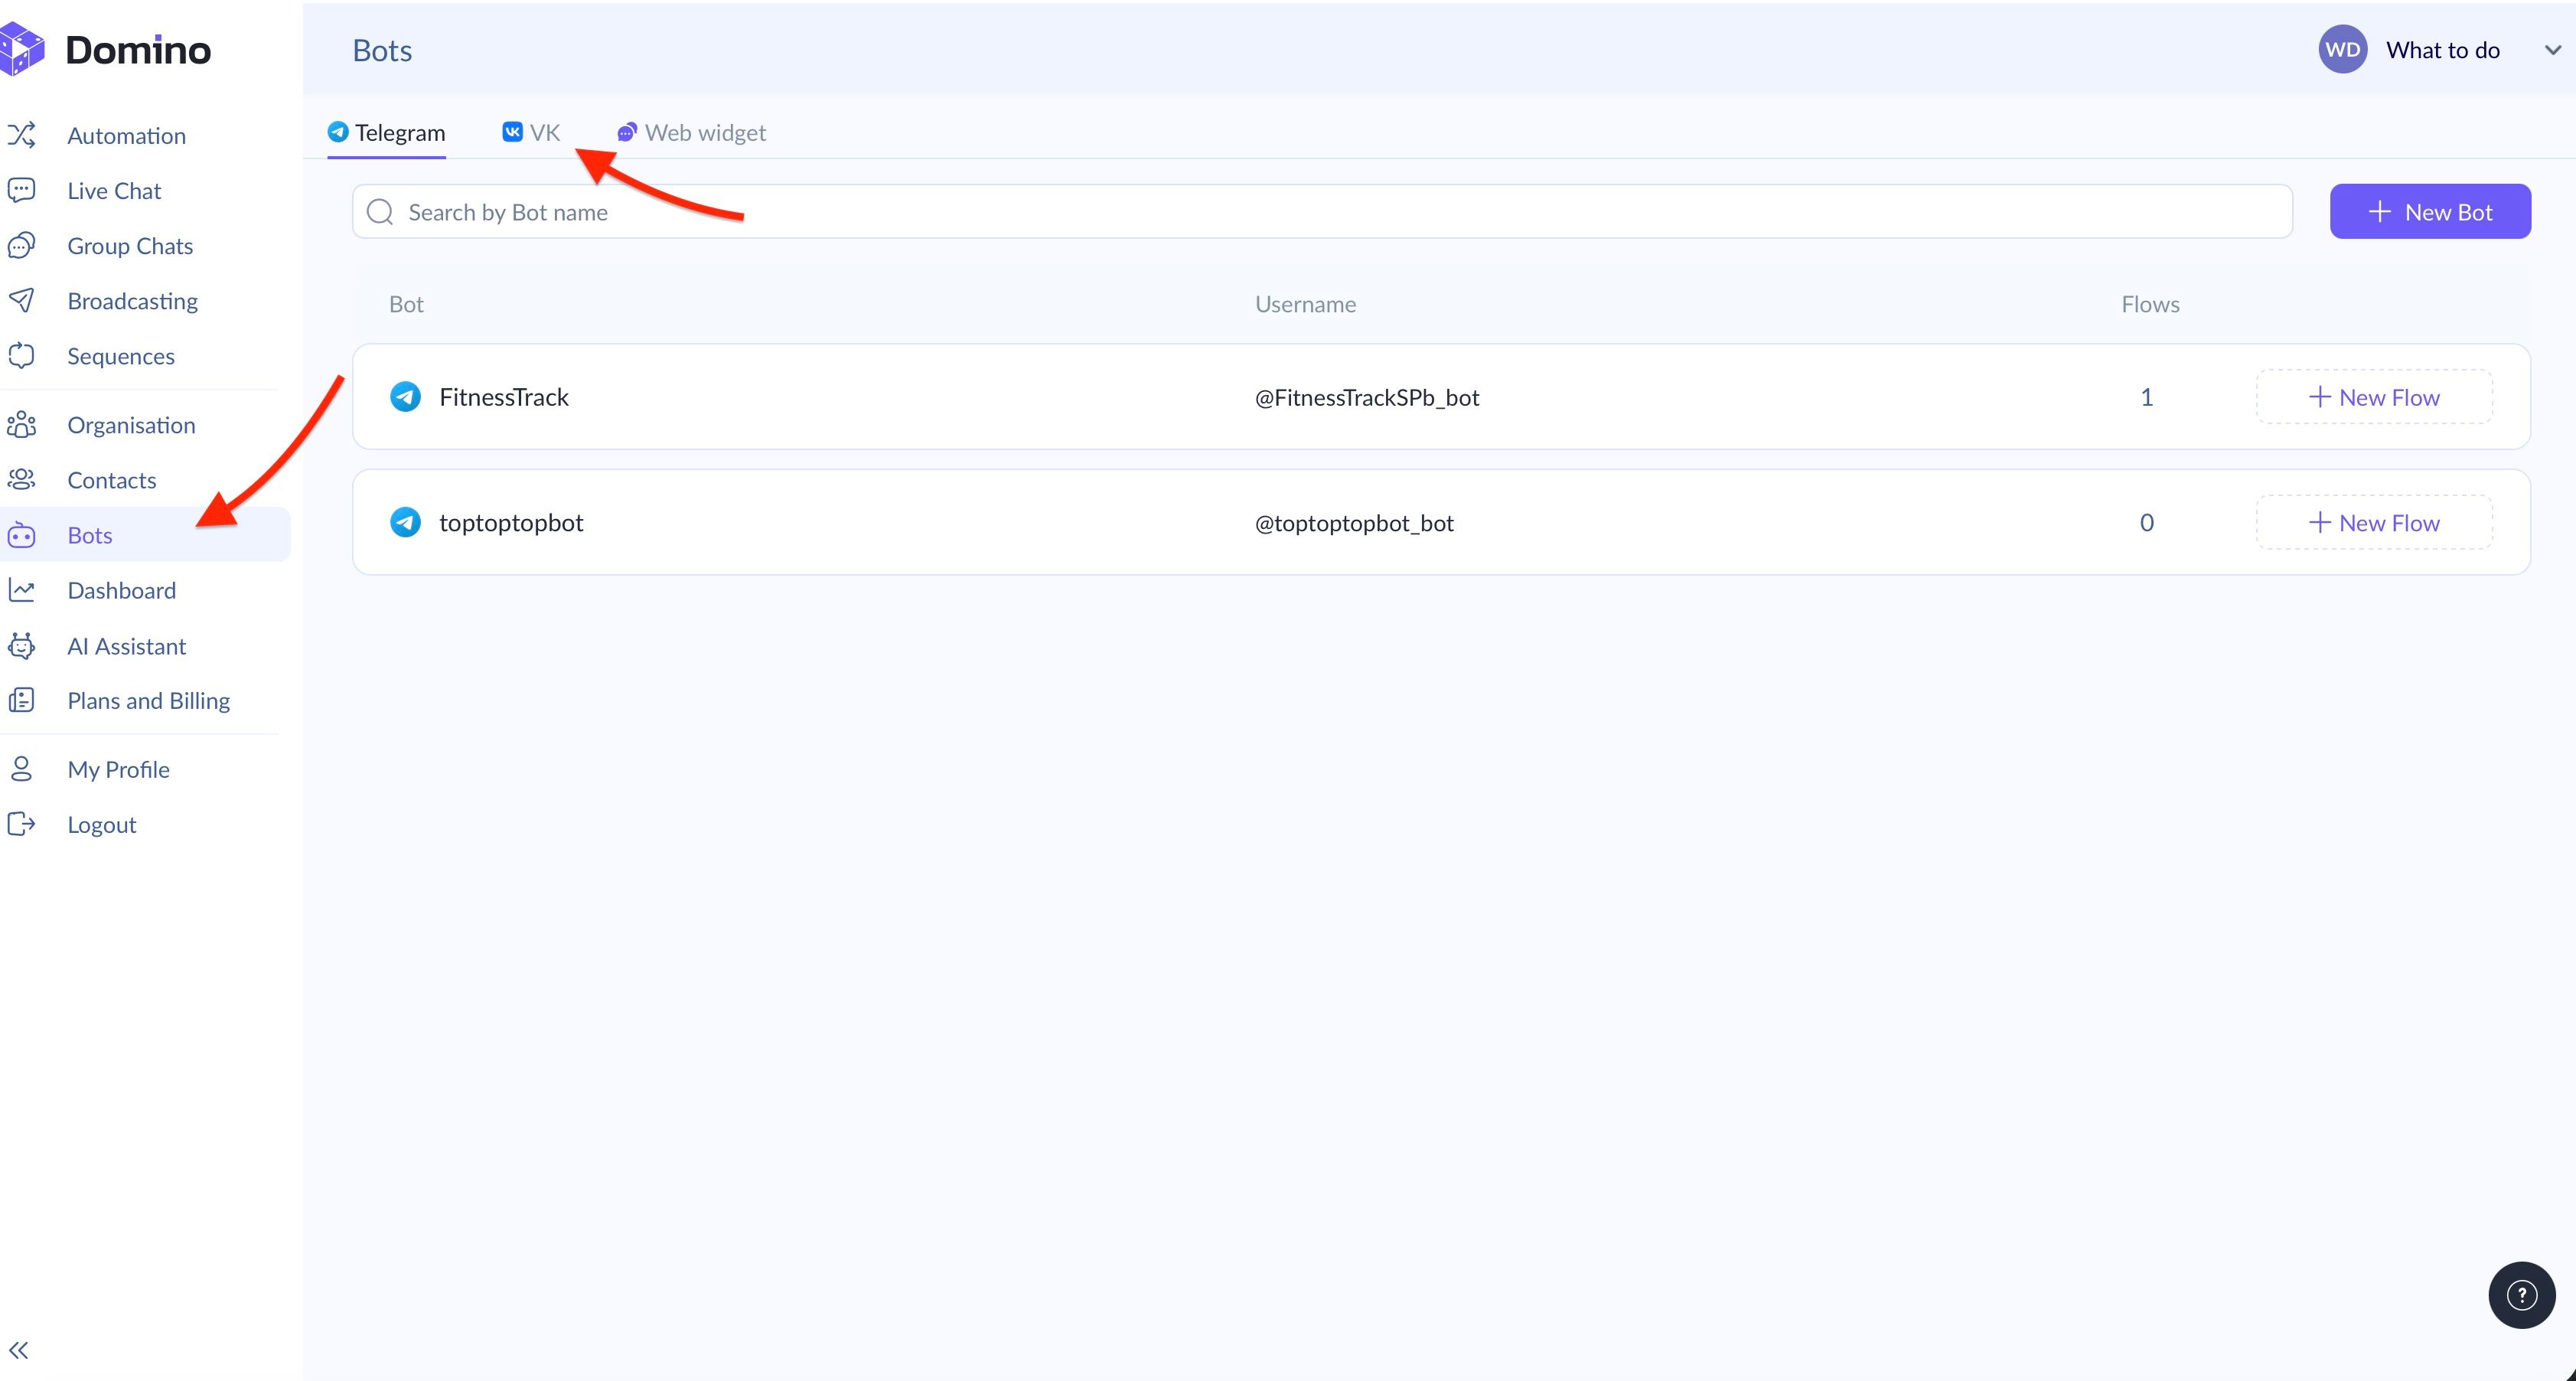2576x1381 pixels.
Task: Open the help button in bottom corner
Action: [2520, 1294]
